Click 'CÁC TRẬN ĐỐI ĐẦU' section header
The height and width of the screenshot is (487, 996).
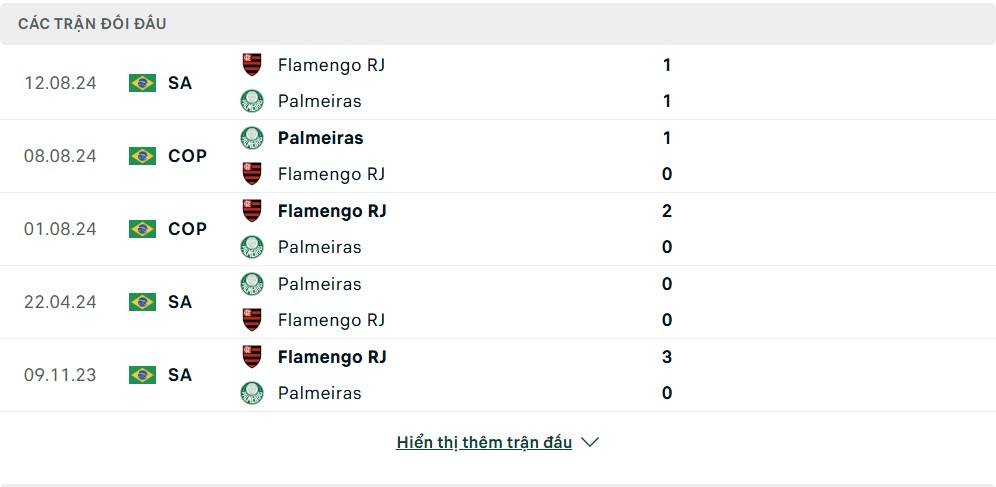coord(92,24)
